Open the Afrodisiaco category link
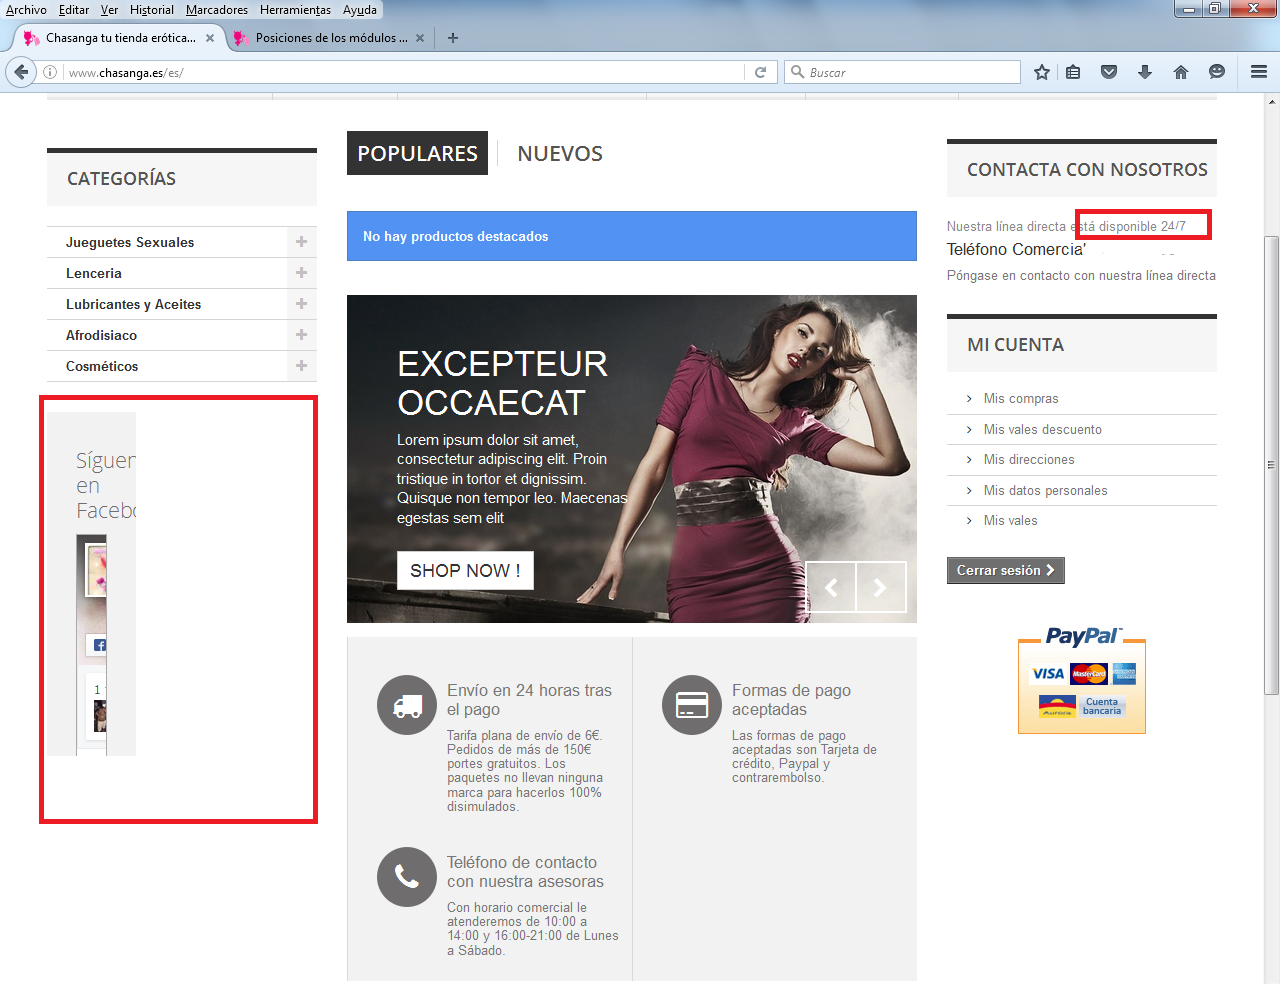The width and height of the screenshot is (1282, 984). tap(101, 335)
